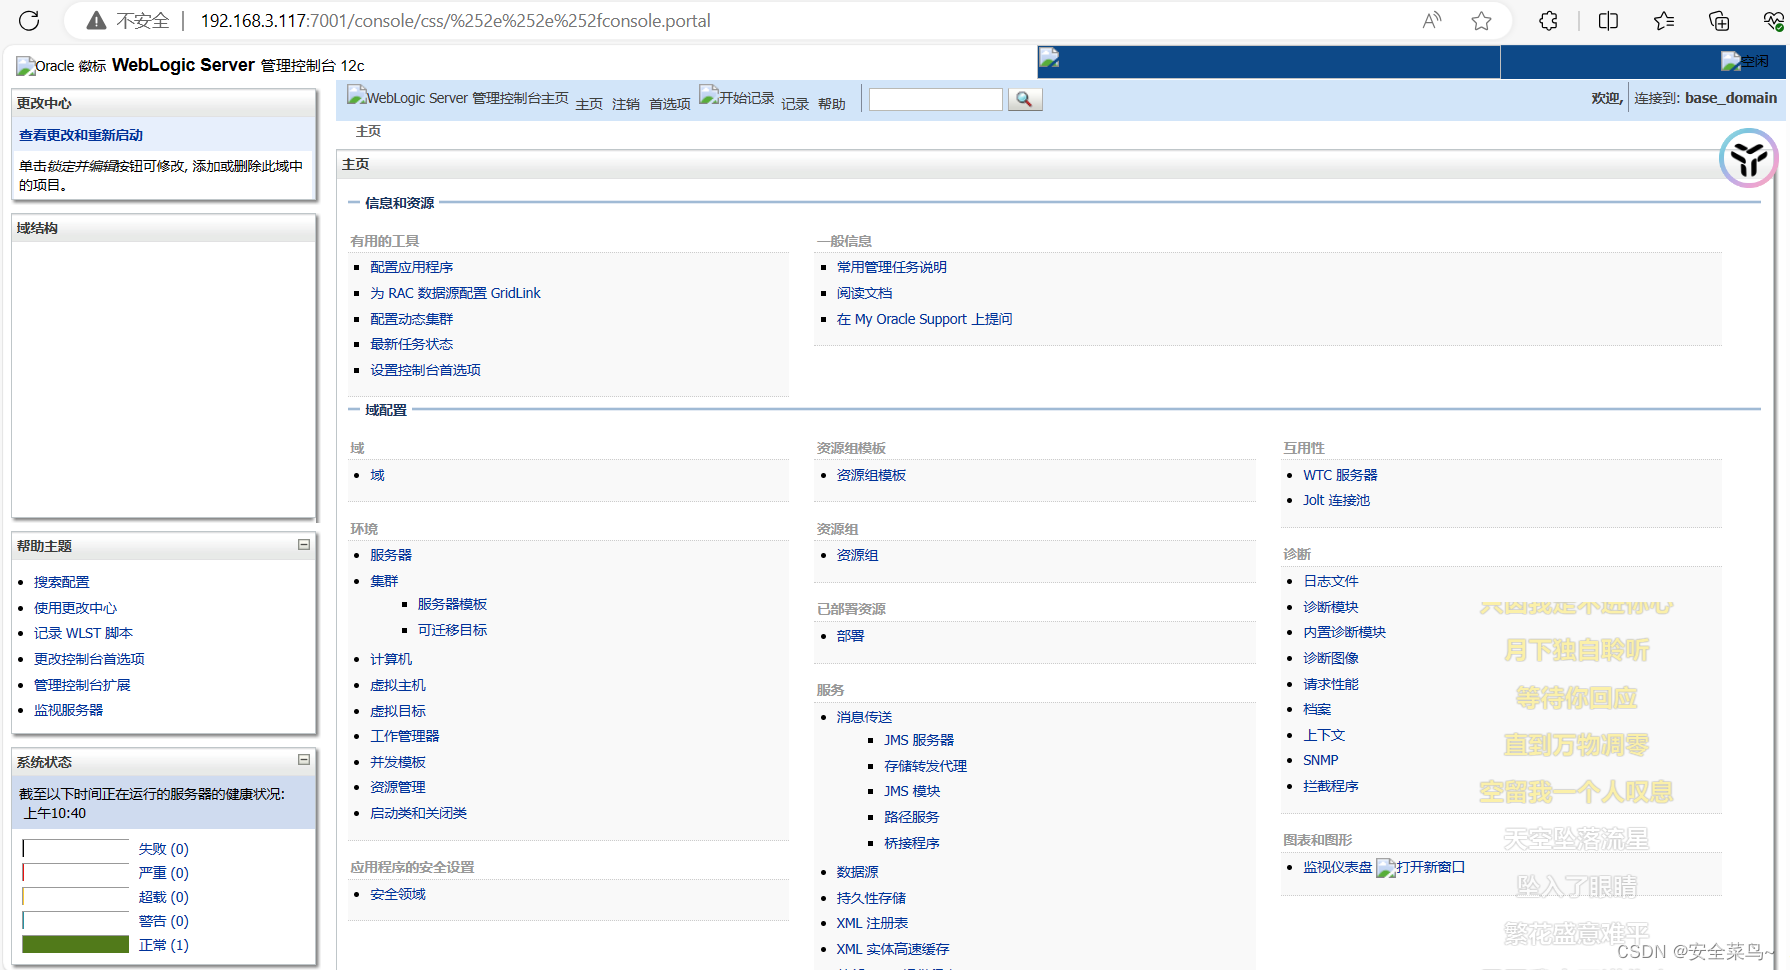Click the Oracle logo image
The width and height of the screenshot is (1790, 970).
pyautogui.click(x=61, y=66)
